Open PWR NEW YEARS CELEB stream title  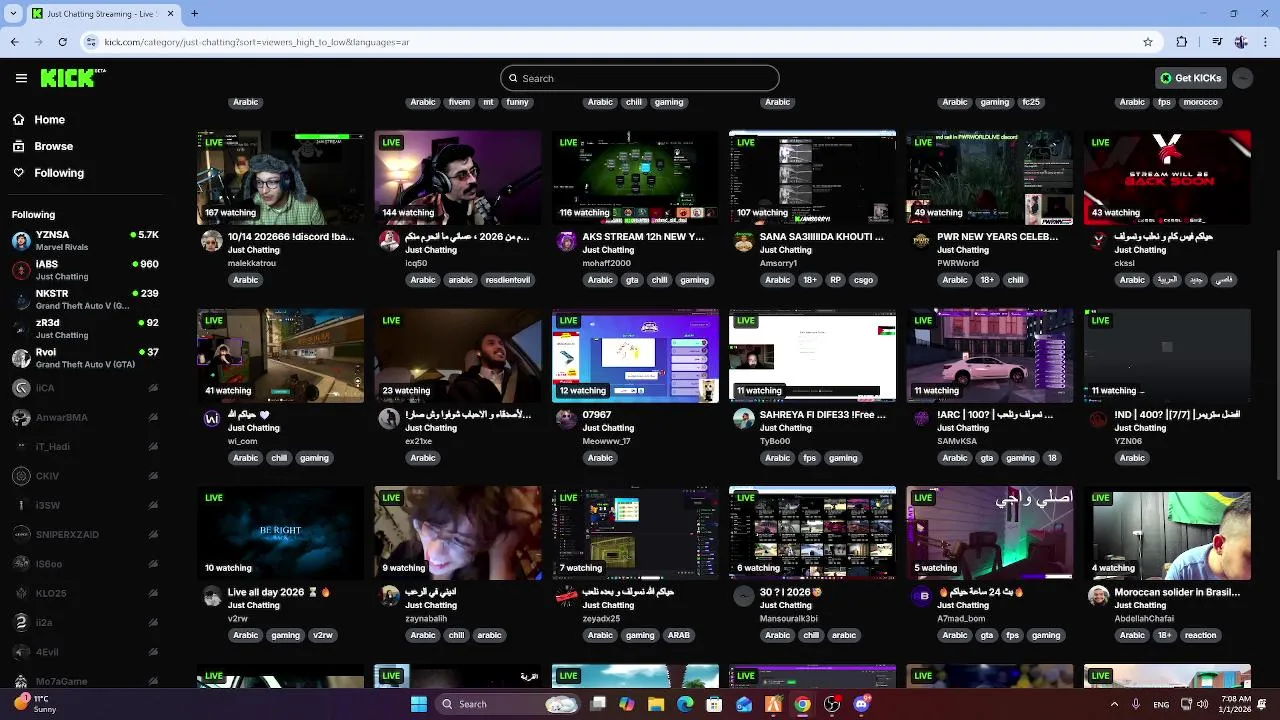click(998, 237)
